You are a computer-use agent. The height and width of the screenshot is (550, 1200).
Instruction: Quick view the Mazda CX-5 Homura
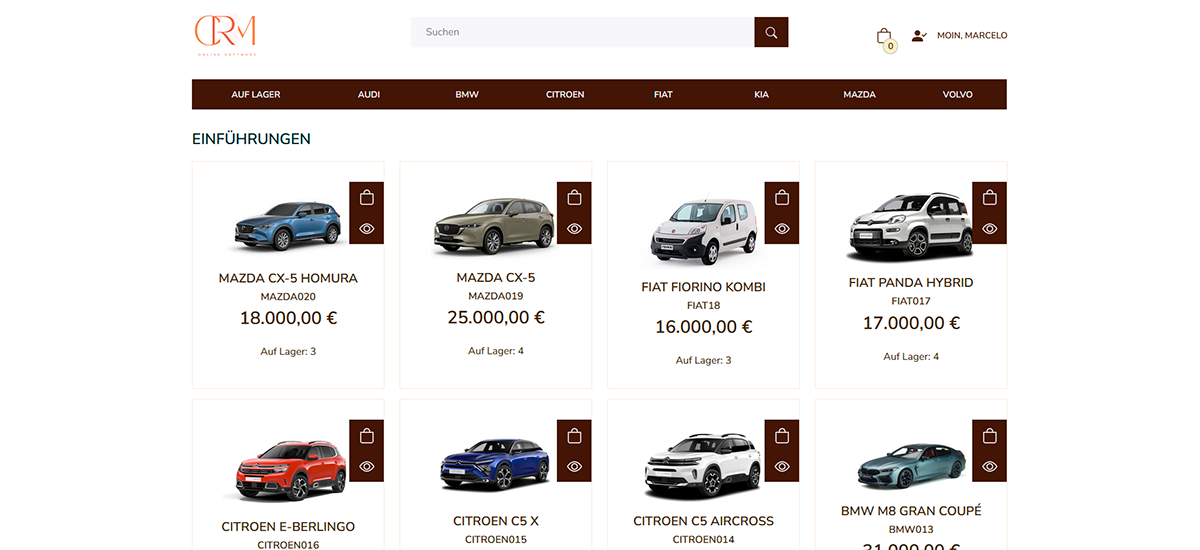click(367, 229)
